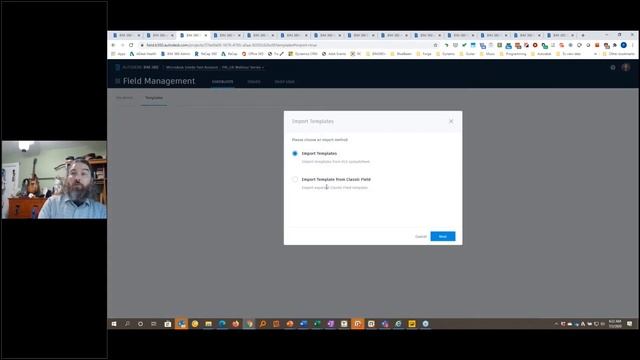
Task: Open the Guitar bookmarks folder
Action: [x=467, y=54]
